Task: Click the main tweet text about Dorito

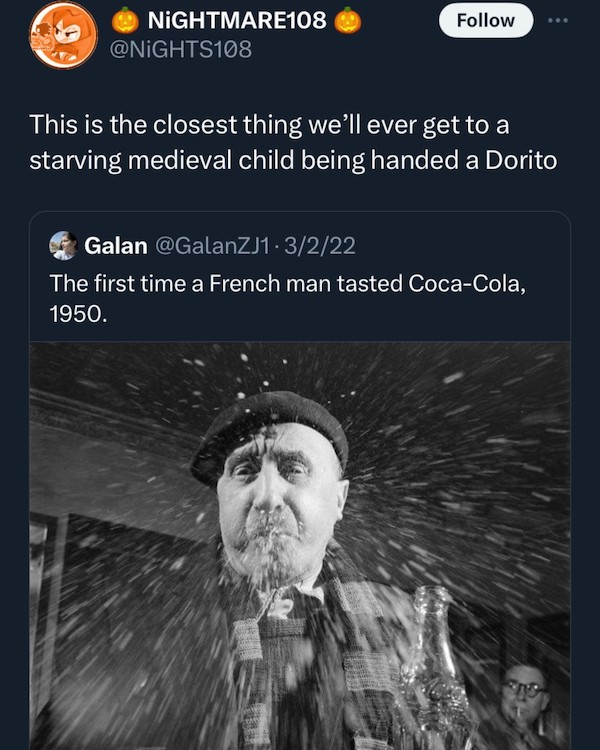Action: (293, 142)
